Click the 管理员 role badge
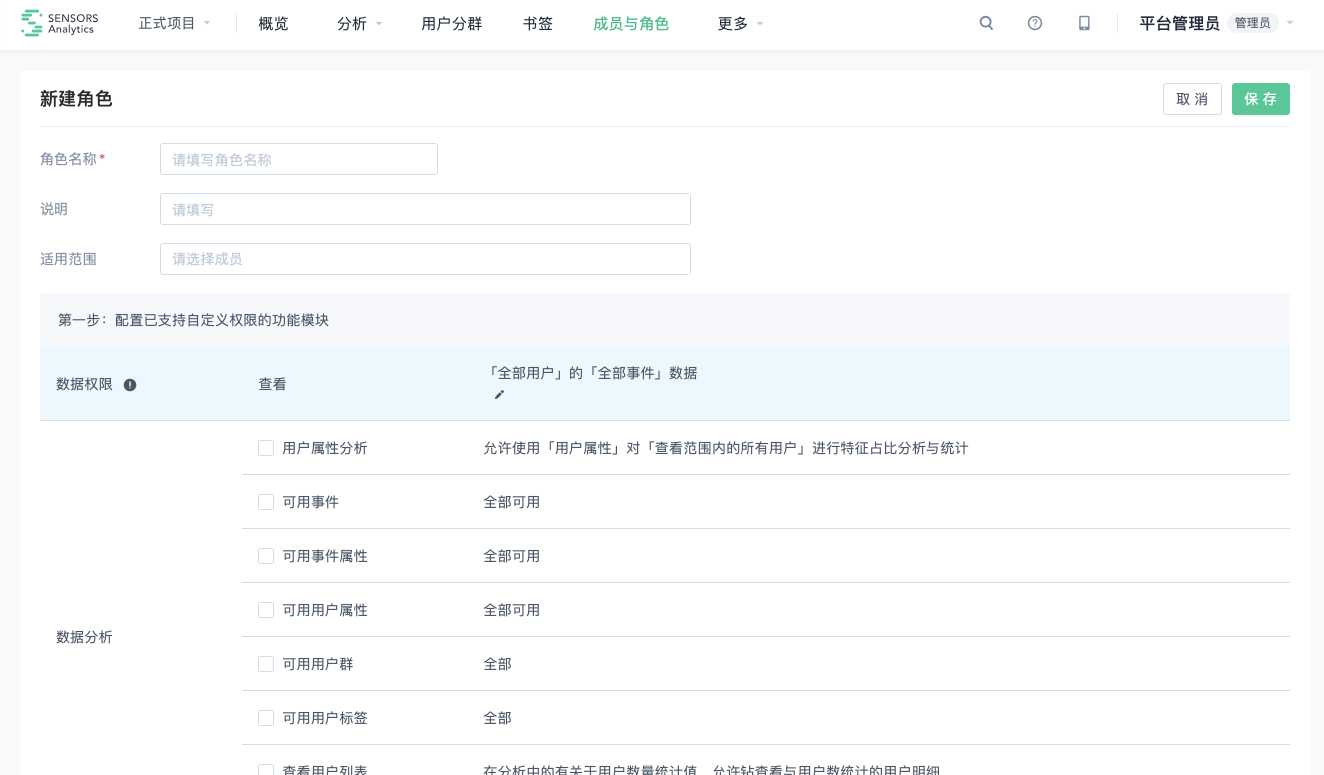 [1252, 23]
